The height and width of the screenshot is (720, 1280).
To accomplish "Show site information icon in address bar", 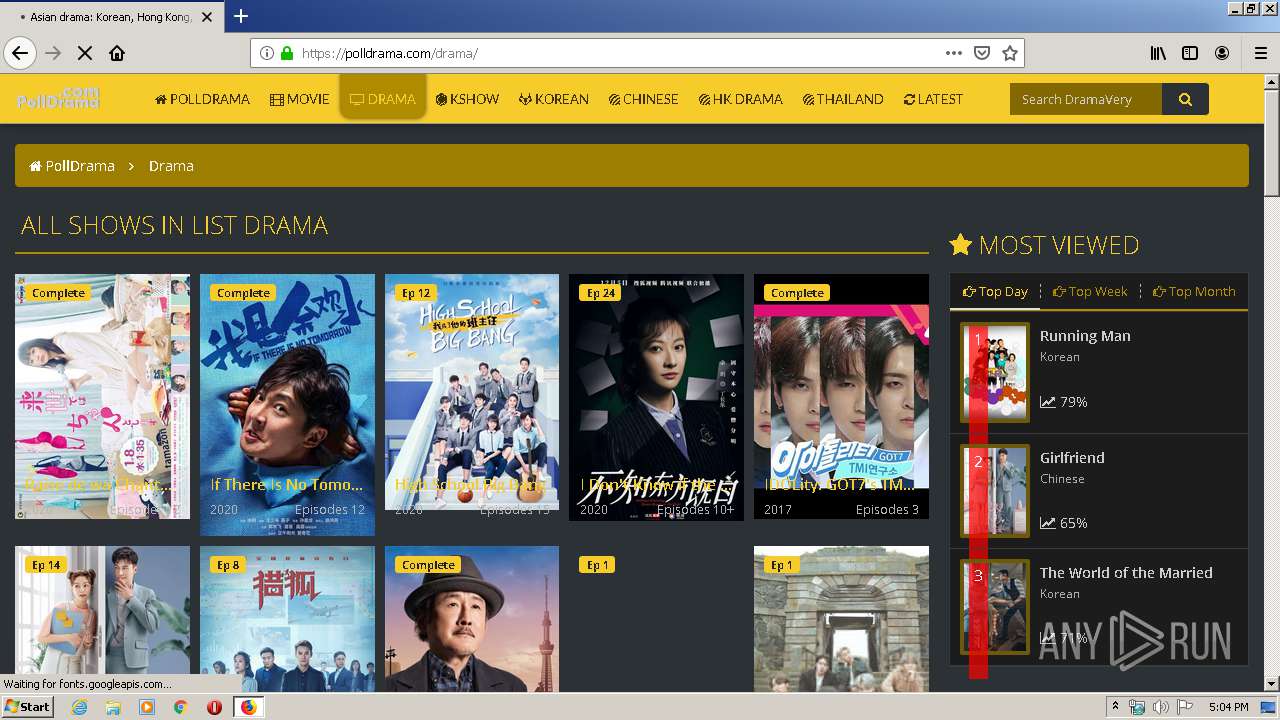I will pos(267,53).
